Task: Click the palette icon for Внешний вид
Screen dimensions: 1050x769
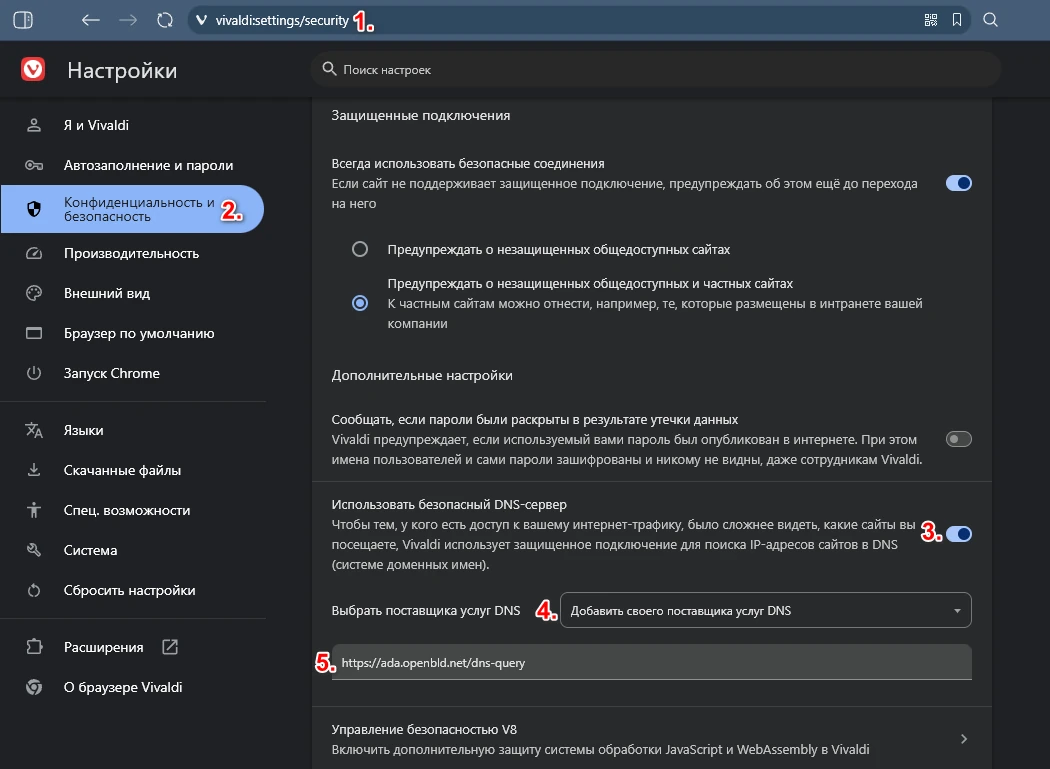Action: (x=33, y=293)
